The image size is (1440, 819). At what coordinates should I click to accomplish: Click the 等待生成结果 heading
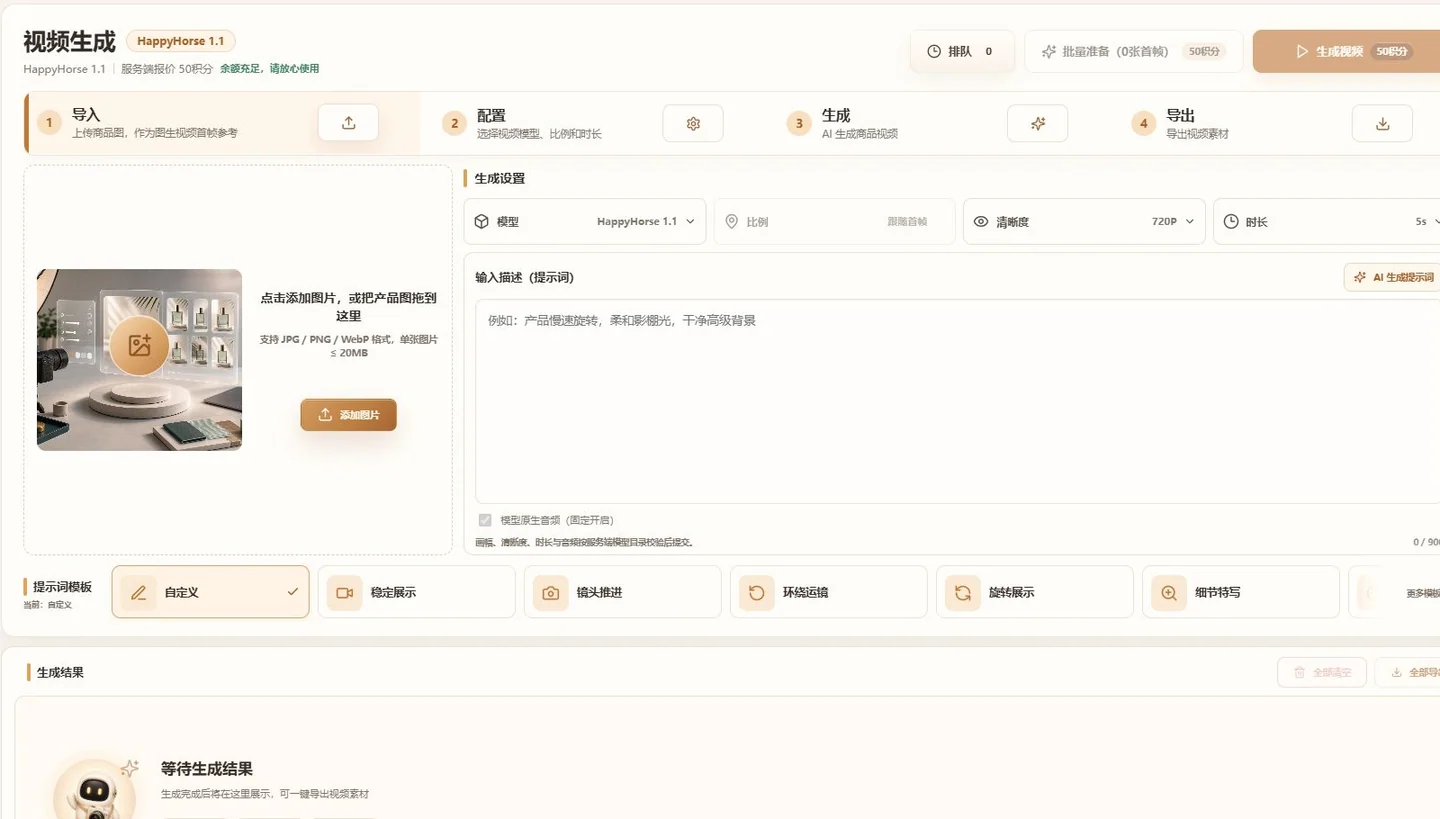(207, 769)
